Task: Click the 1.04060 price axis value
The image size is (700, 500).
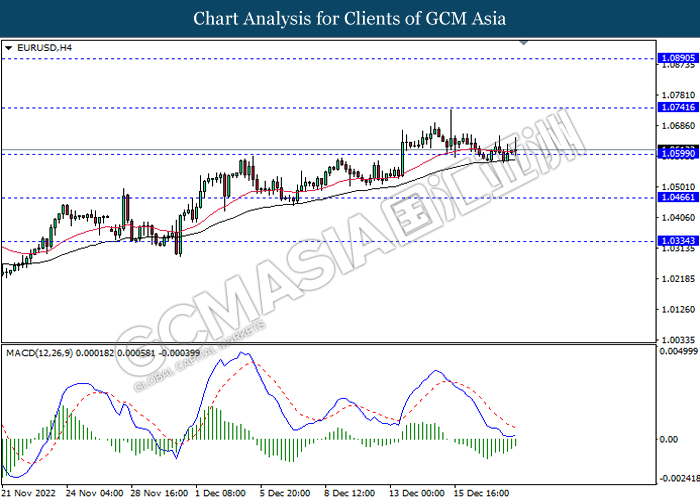Action: (x=679, y=218)
